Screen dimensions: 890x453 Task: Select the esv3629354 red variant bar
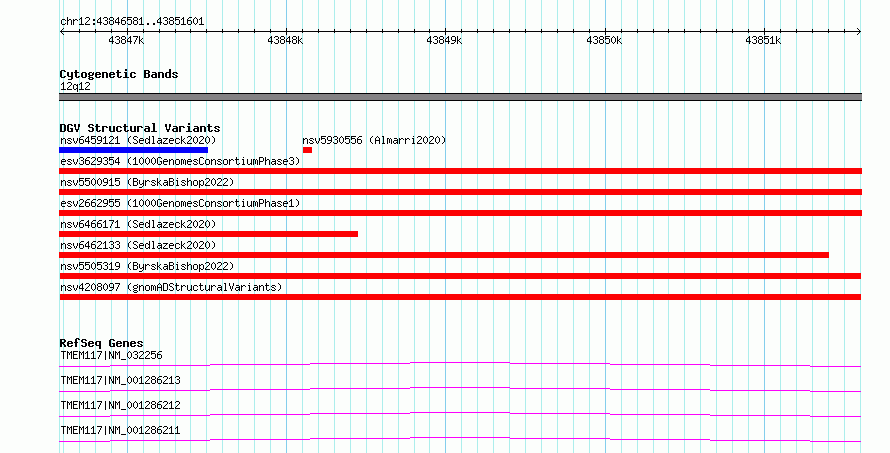click(460, 171)
